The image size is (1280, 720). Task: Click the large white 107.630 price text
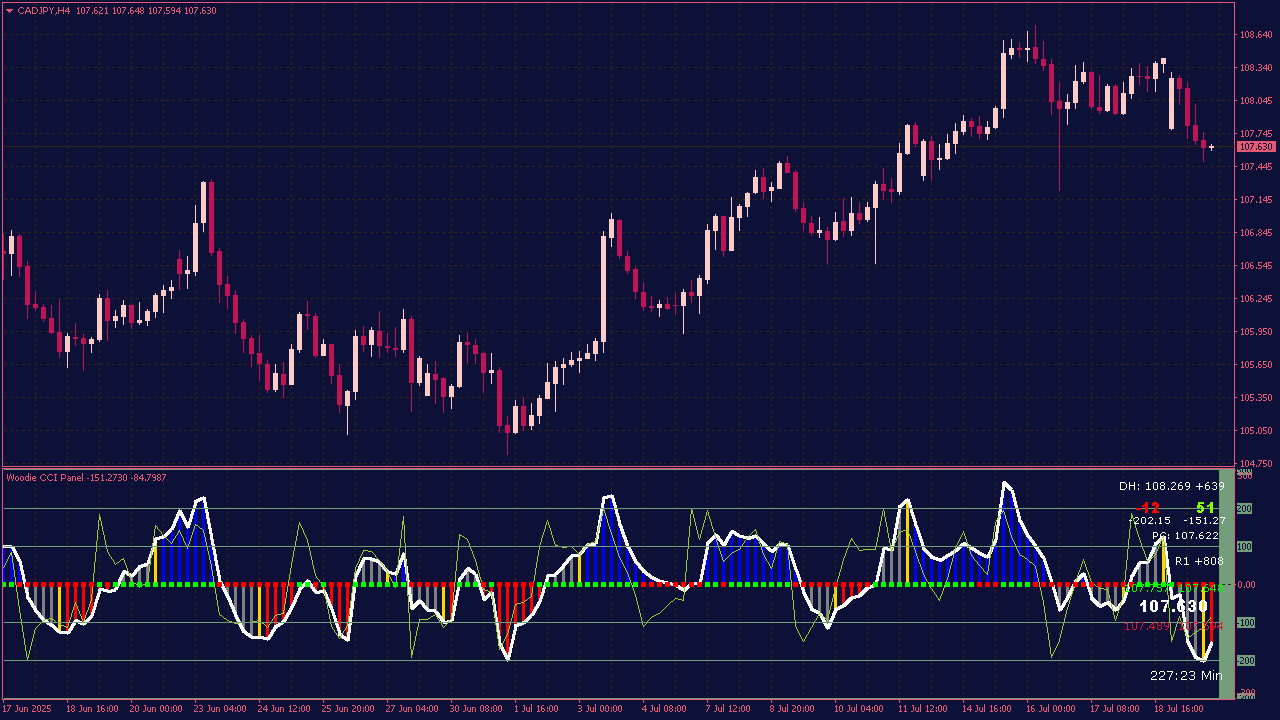(x=1173, y=606)
